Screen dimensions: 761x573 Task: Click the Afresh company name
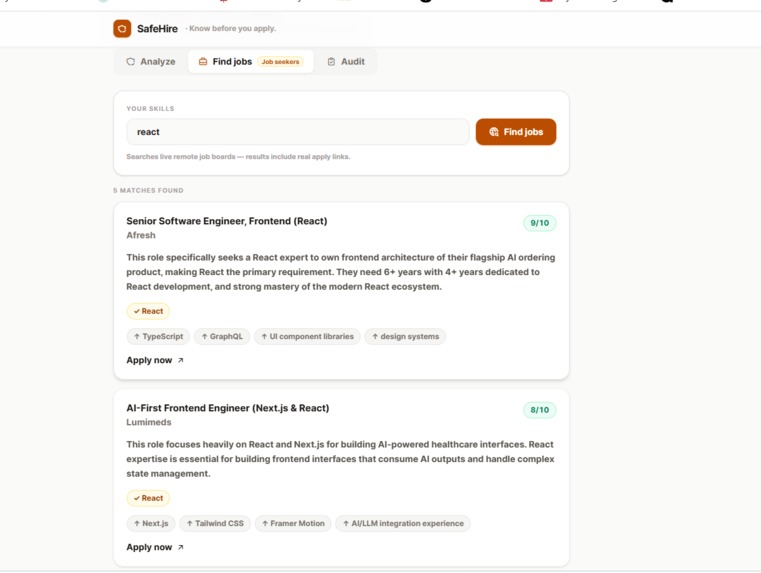click(x=141, y=235)
